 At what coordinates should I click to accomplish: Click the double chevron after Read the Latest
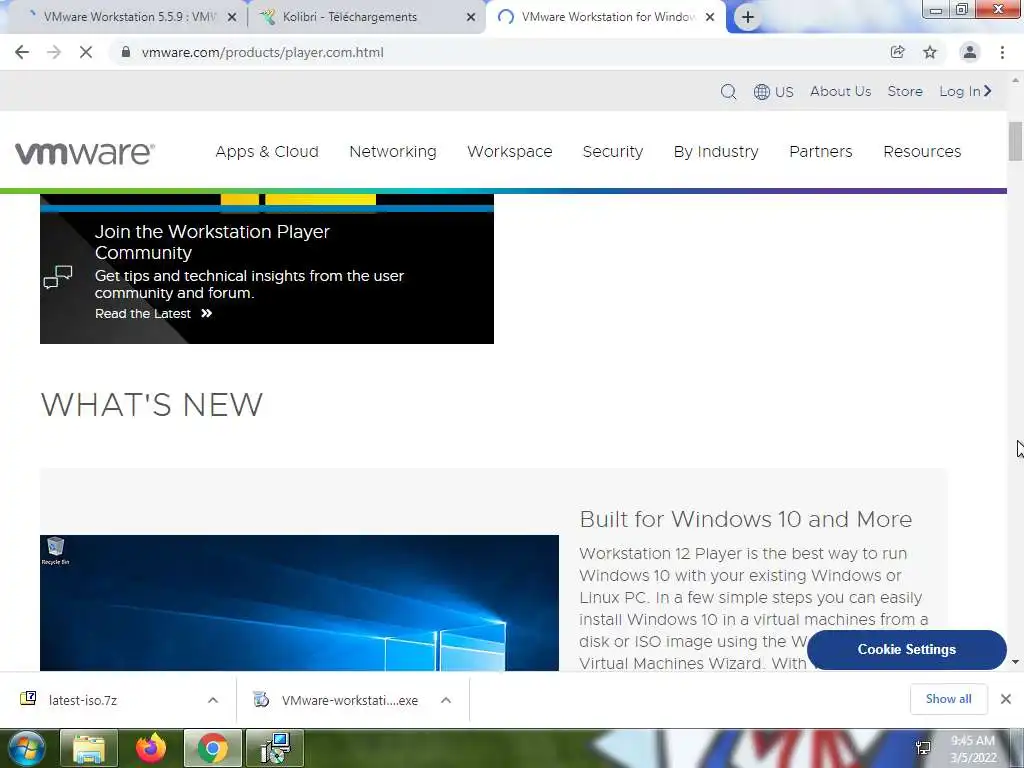206,313
